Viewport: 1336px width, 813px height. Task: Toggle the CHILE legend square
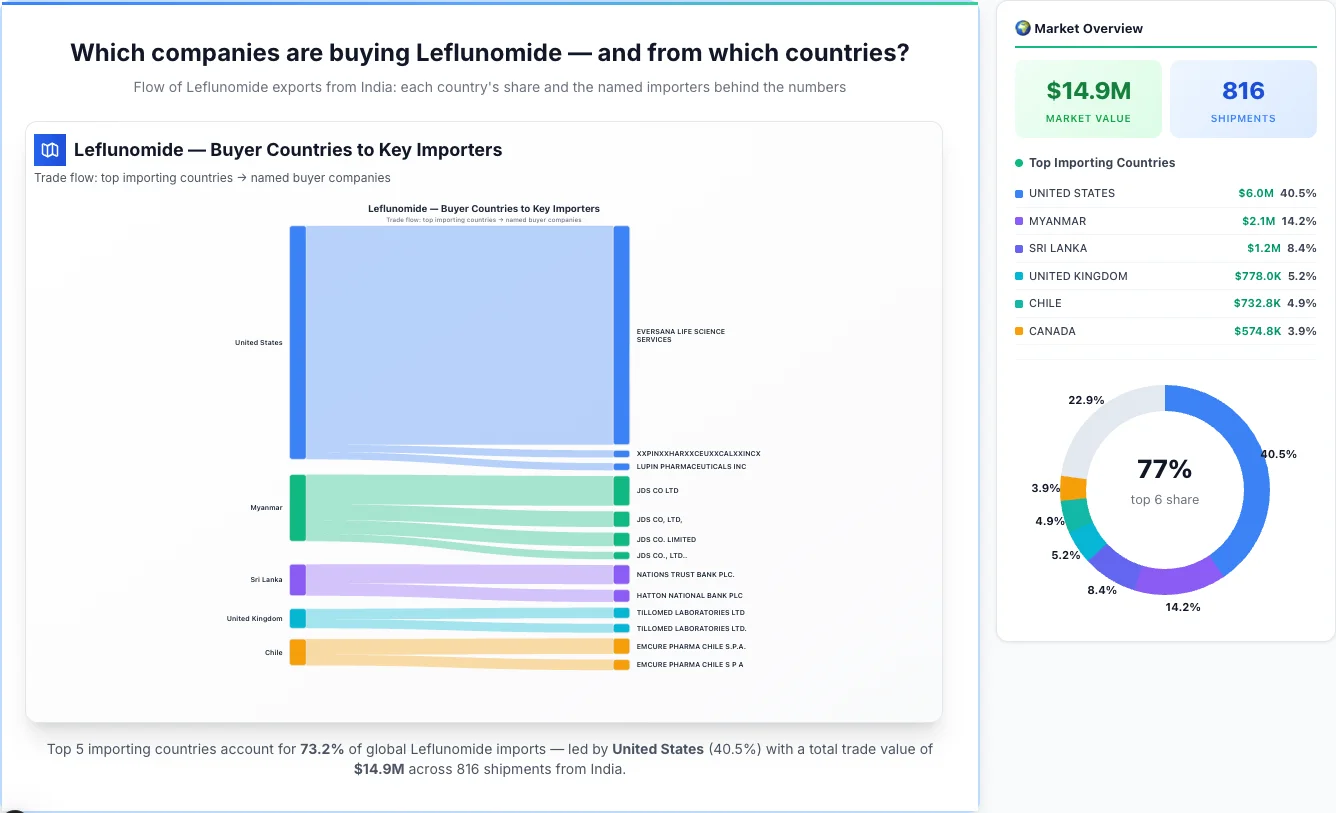1017,303
